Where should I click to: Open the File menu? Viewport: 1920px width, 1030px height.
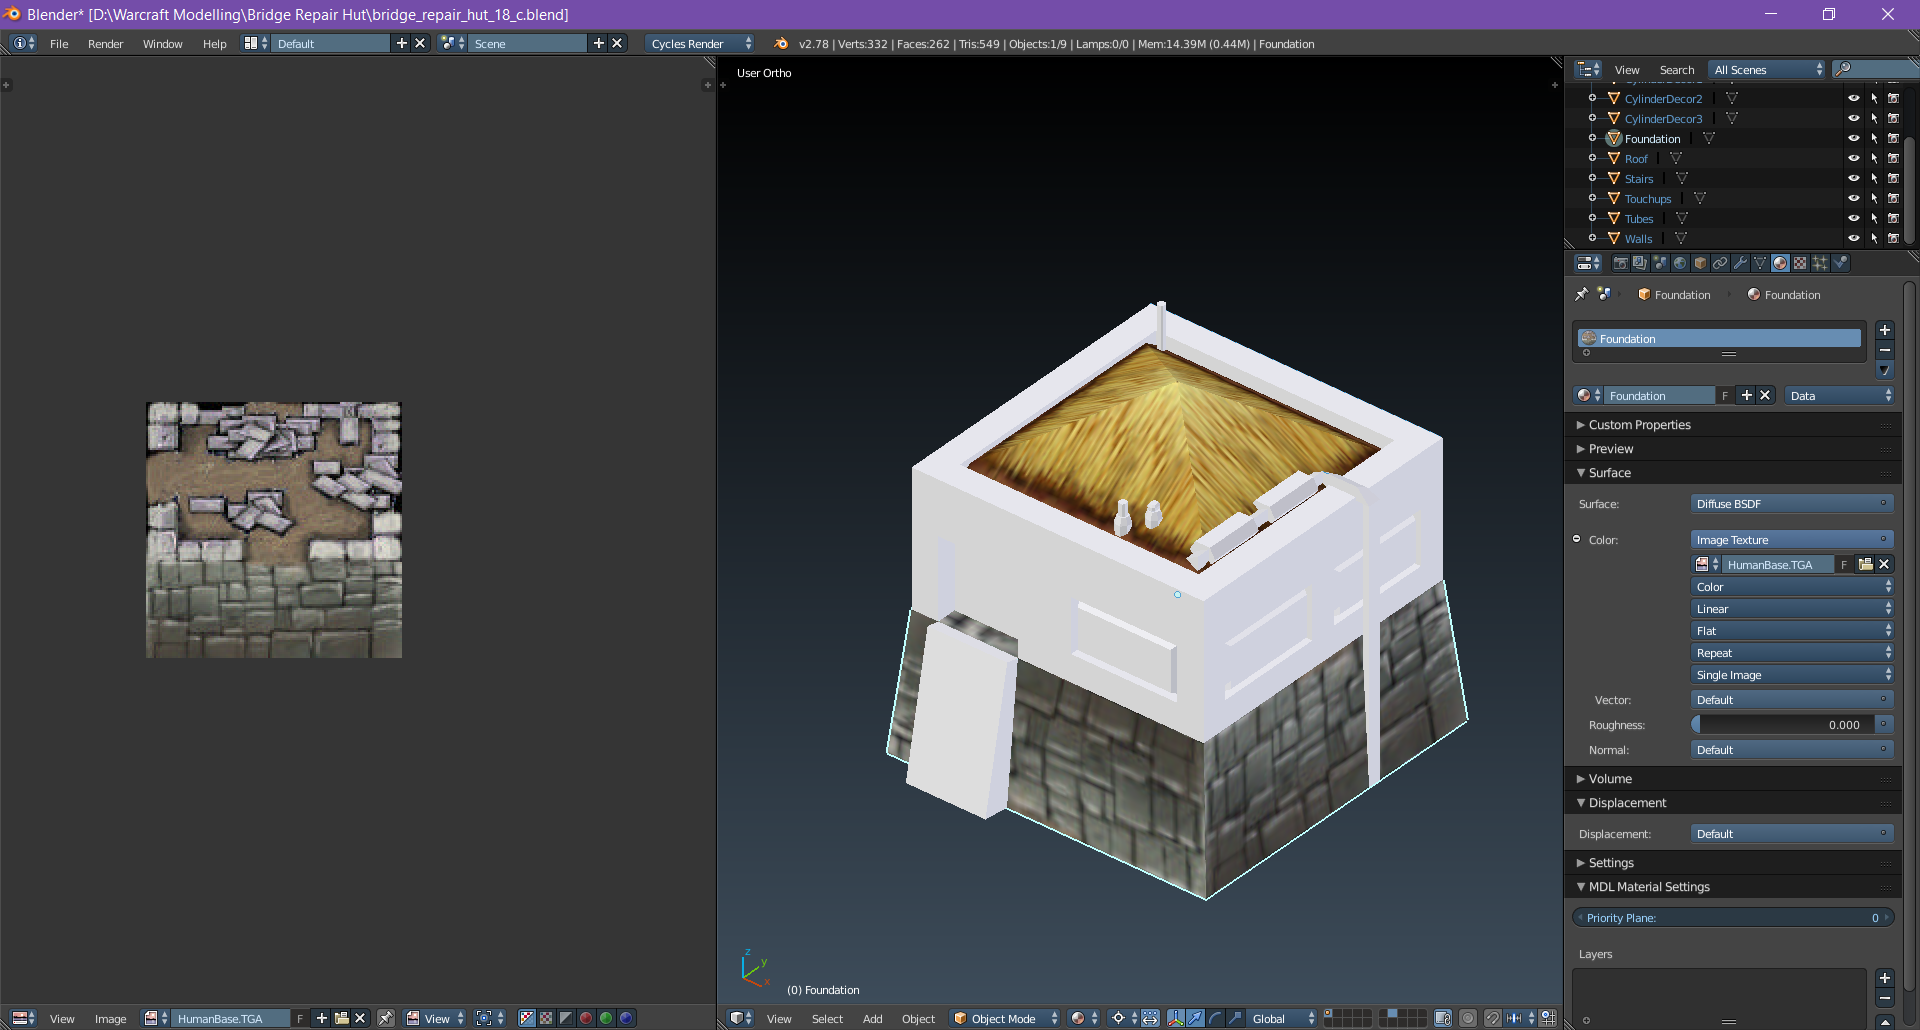pyautogui.click(x=59, y=43)
